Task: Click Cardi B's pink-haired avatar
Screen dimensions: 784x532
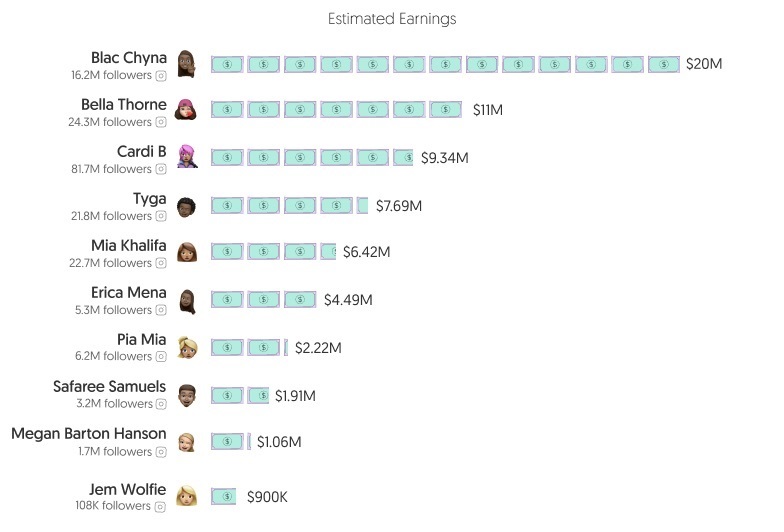Action: click(187, 156)
